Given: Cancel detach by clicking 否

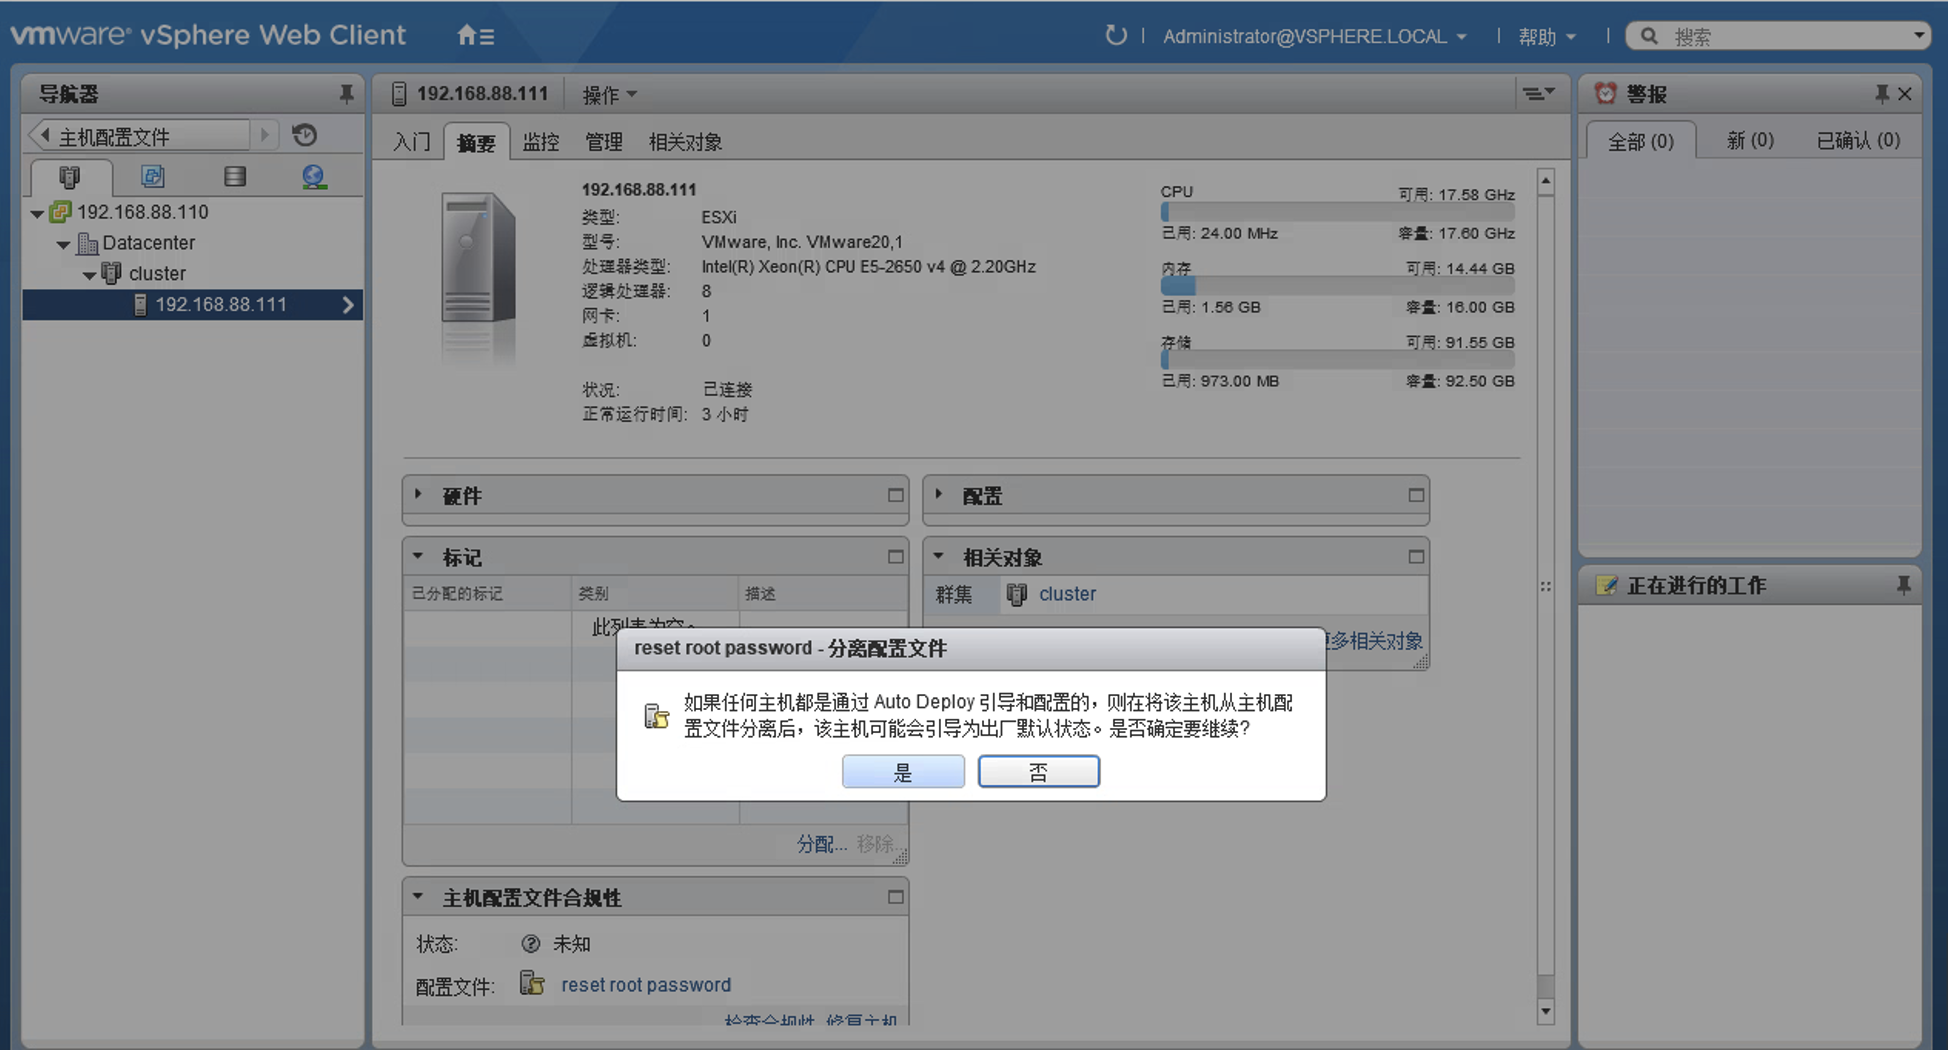Looking at the screenshot, I should (x=1039, y=772).
